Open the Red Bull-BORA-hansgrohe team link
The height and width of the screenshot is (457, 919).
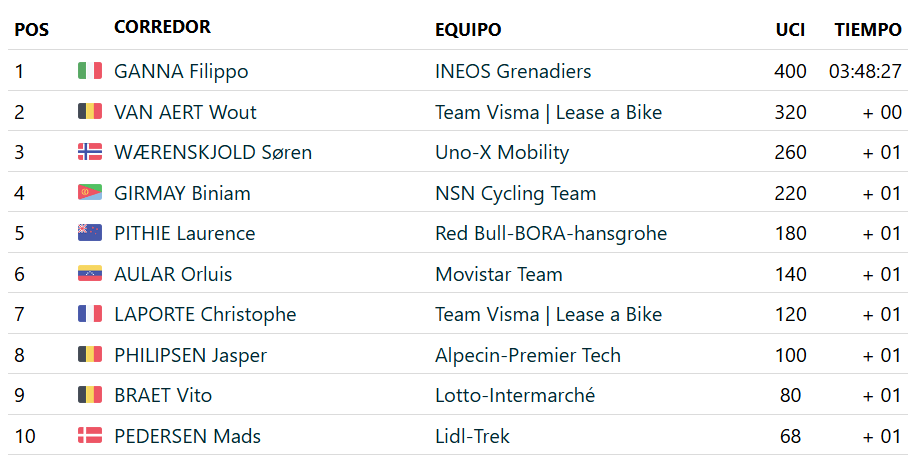click(551, 233)
